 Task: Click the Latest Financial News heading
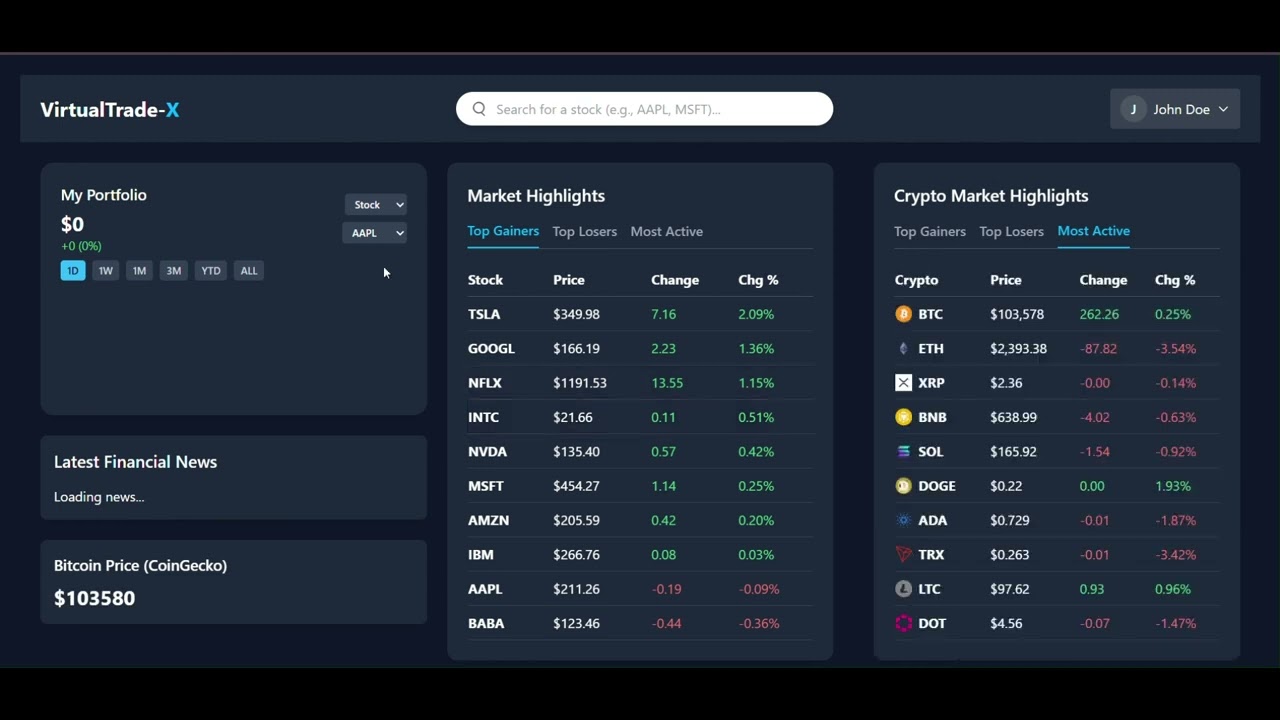tap(136, 462)
